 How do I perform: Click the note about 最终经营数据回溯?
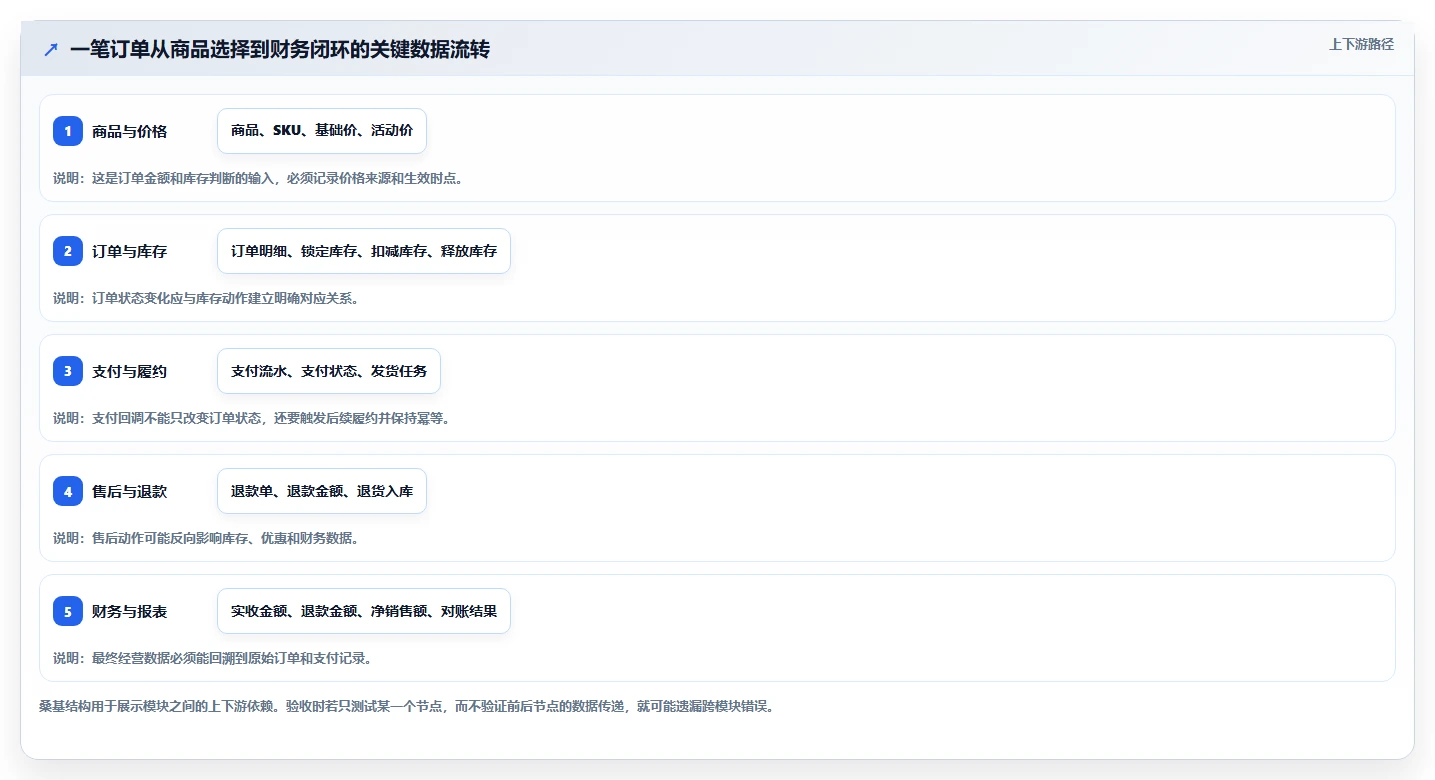point(212,658)
